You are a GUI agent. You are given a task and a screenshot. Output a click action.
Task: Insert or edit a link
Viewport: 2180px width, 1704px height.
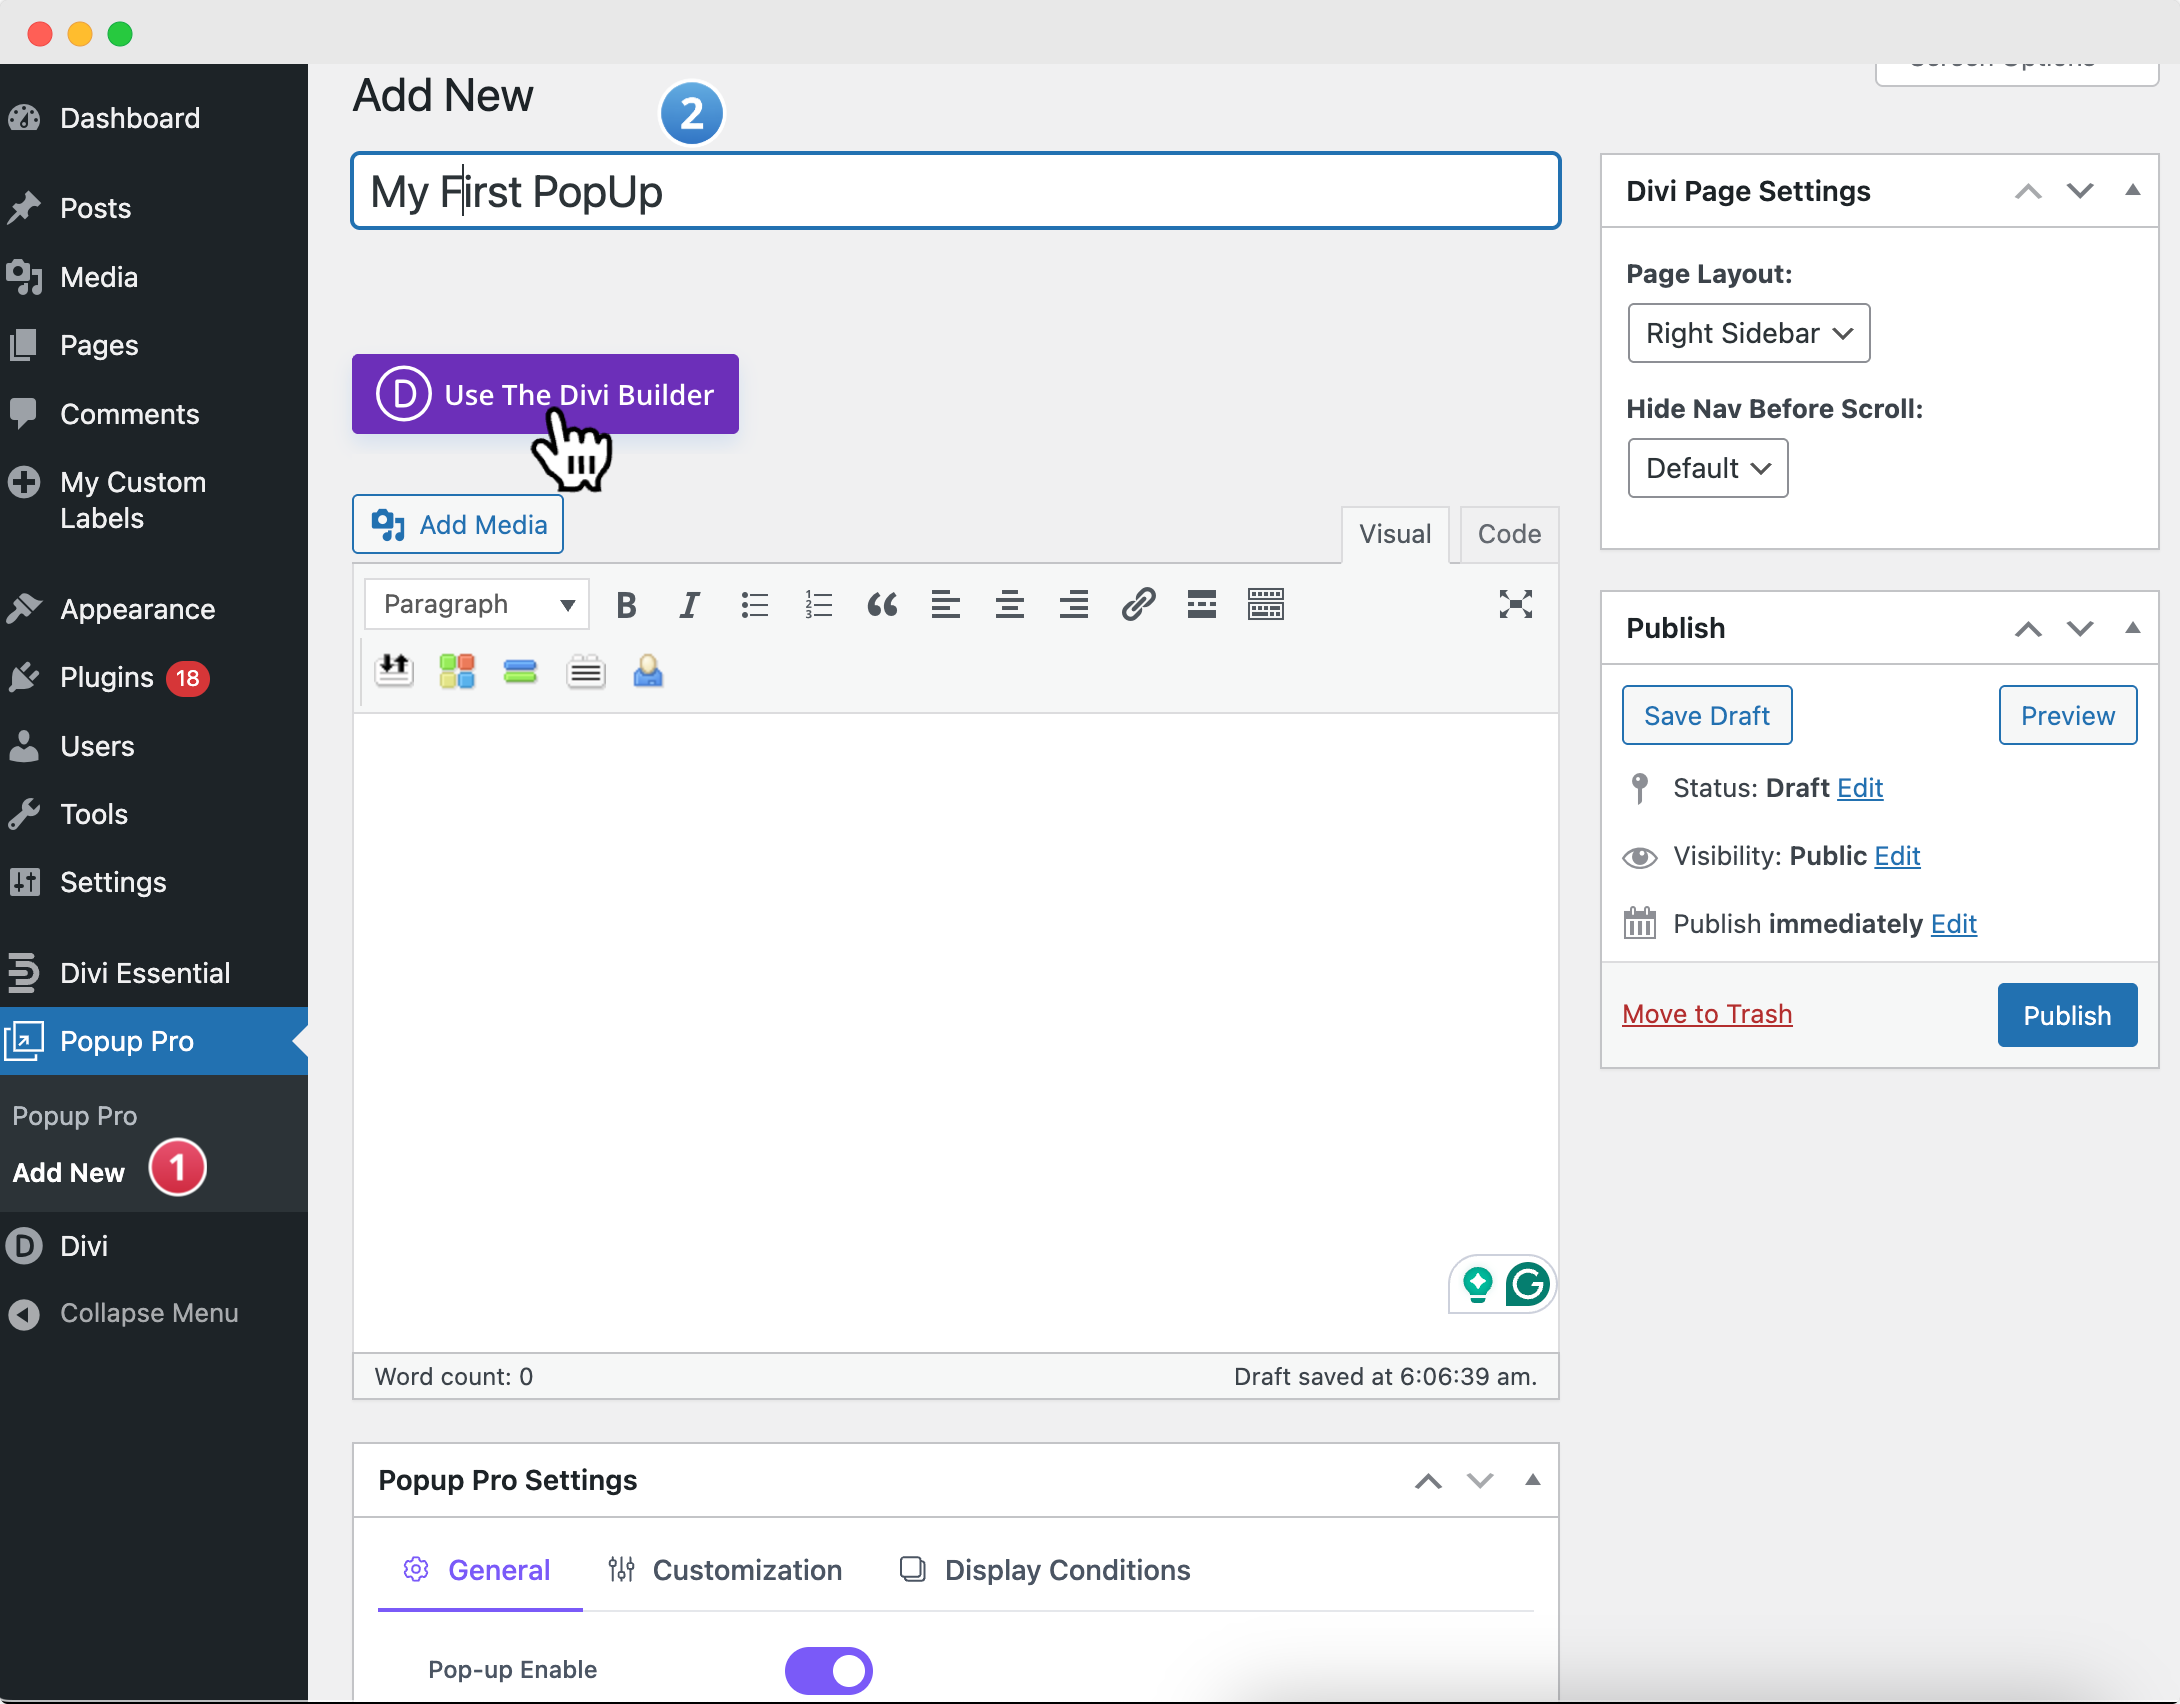1138,604
